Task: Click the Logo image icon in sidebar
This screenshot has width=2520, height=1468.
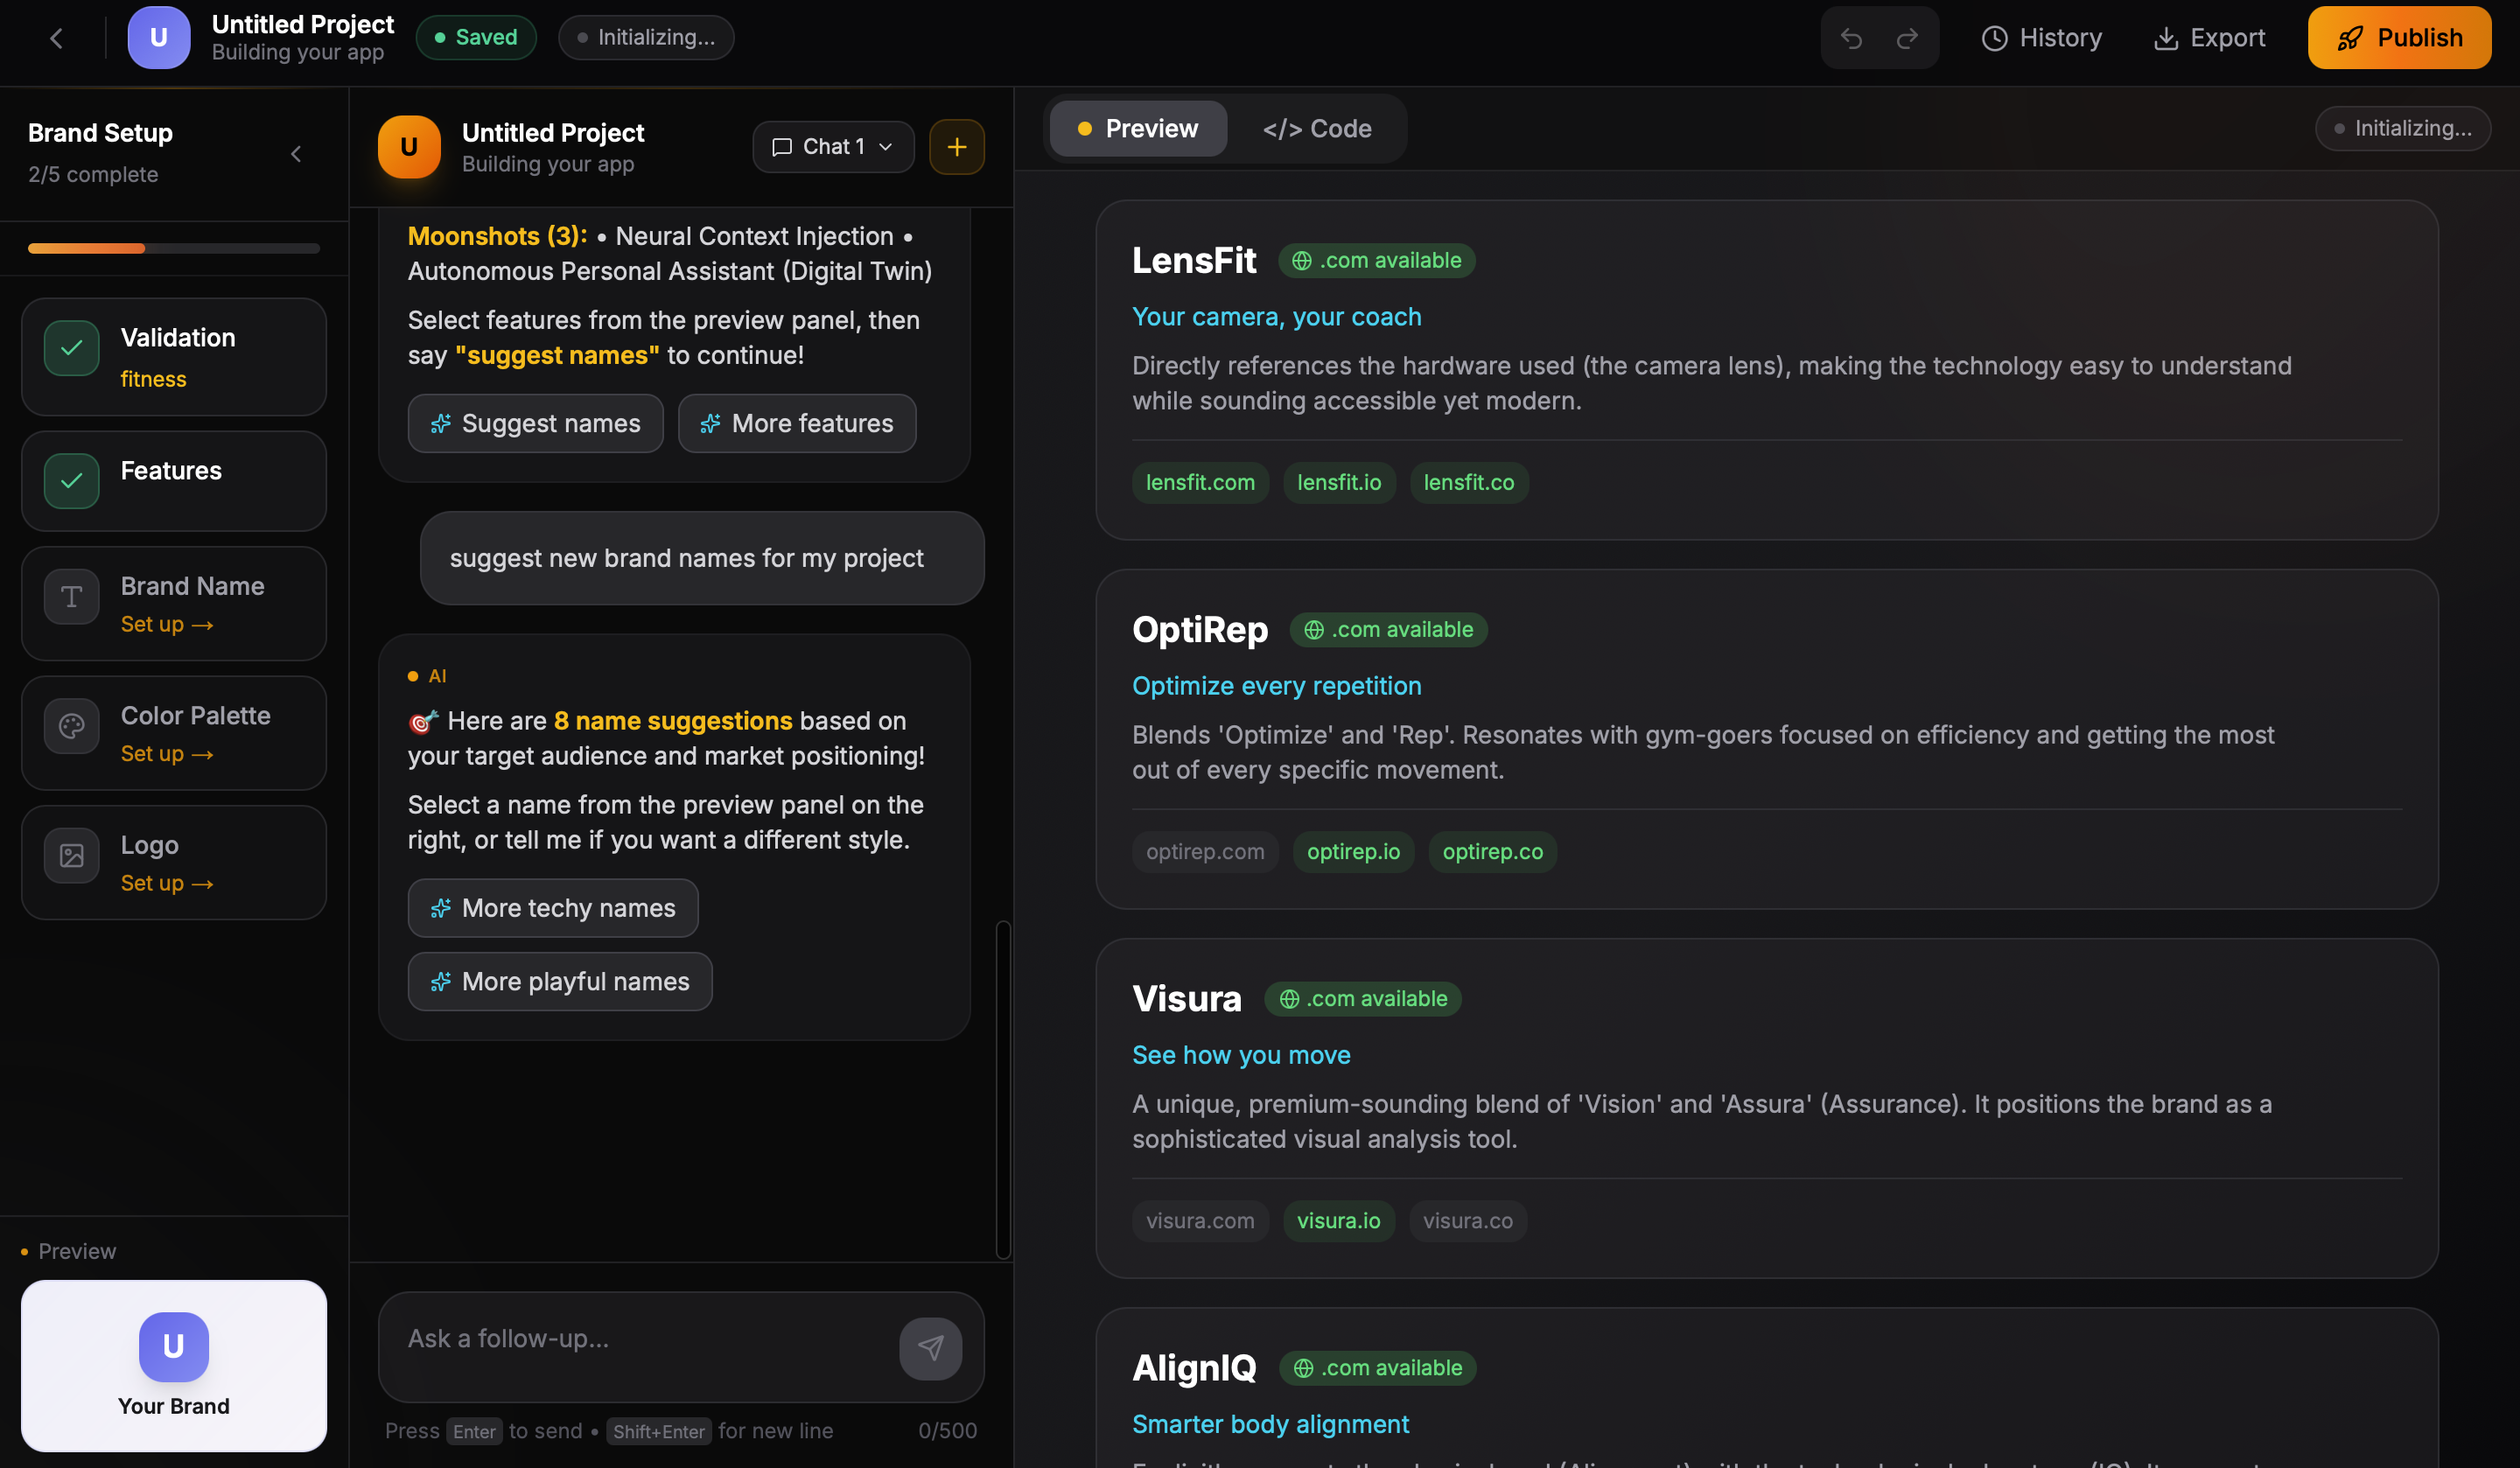Action: 71,856
